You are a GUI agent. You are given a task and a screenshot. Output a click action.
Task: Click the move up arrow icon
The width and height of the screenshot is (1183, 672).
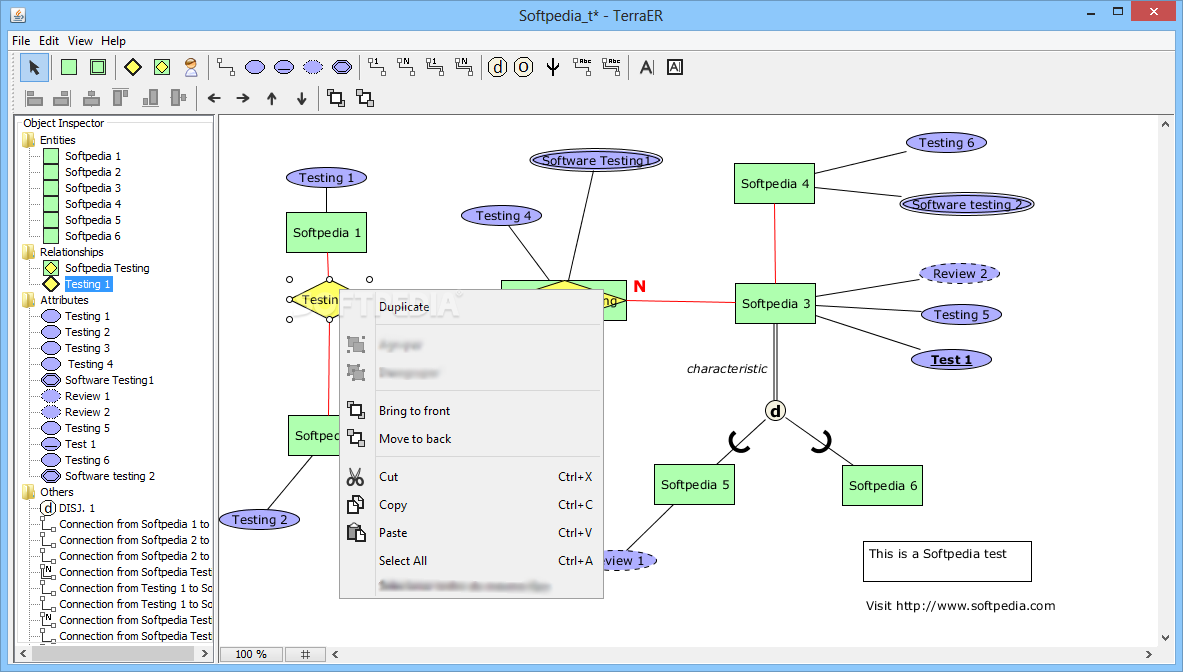272,98
